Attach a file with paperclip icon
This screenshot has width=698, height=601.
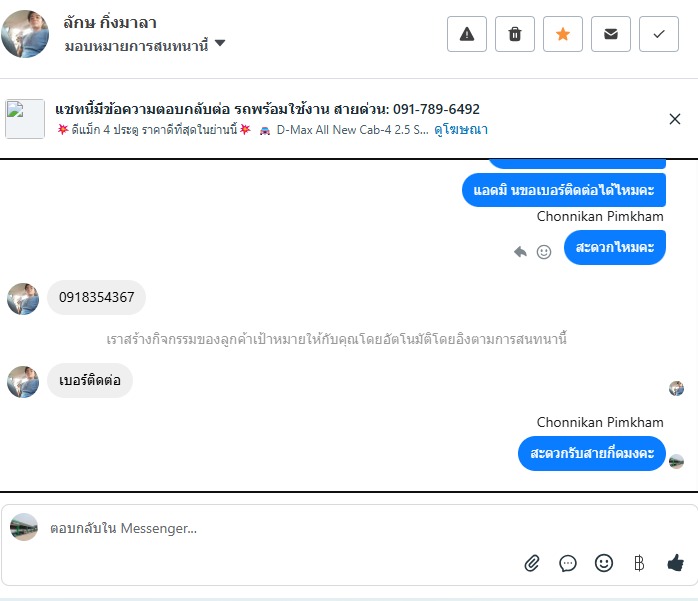tap(532, 563)
